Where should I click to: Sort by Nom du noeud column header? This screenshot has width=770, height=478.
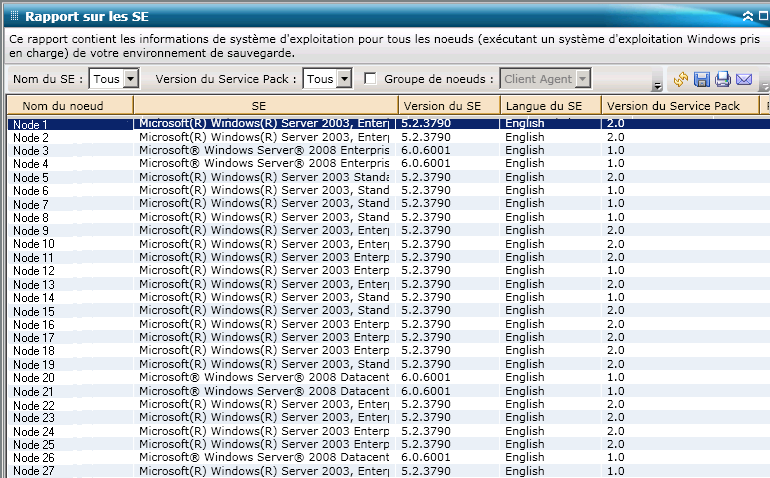click(x=70, y=106)
